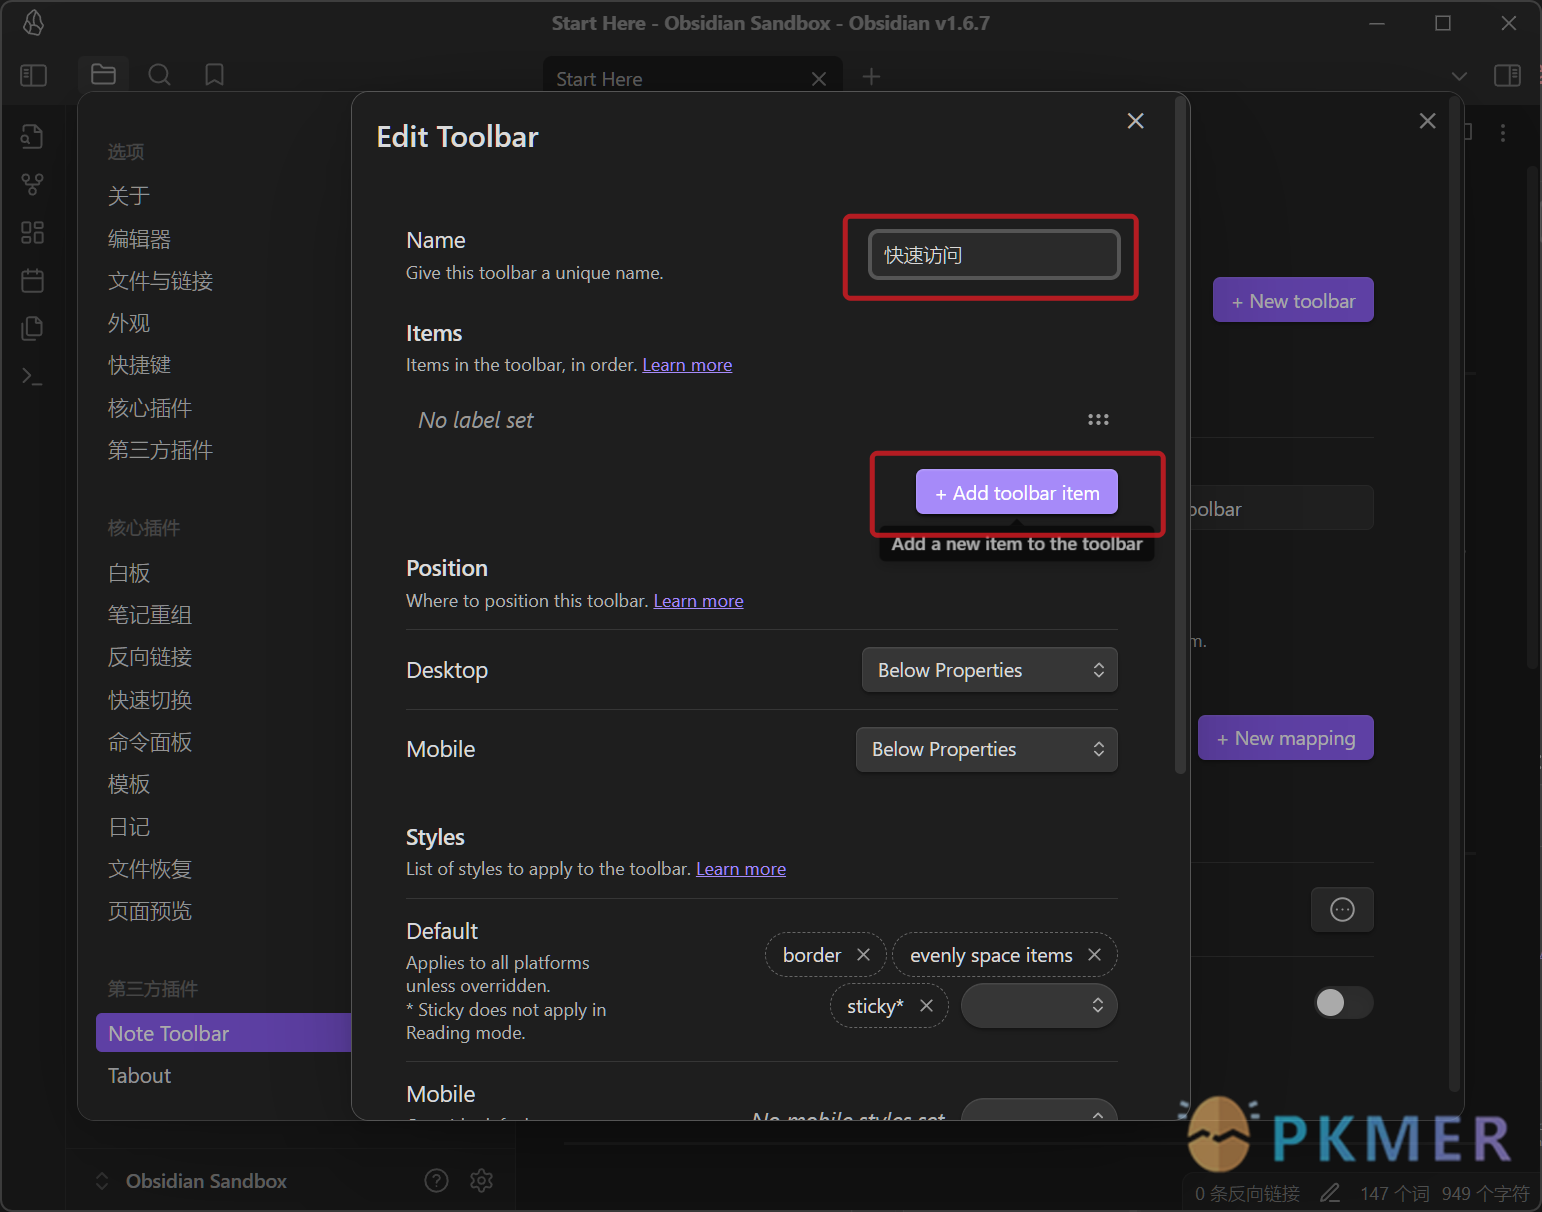Click the new tab plus icon

pyautogui.click(x=871, y=77)
